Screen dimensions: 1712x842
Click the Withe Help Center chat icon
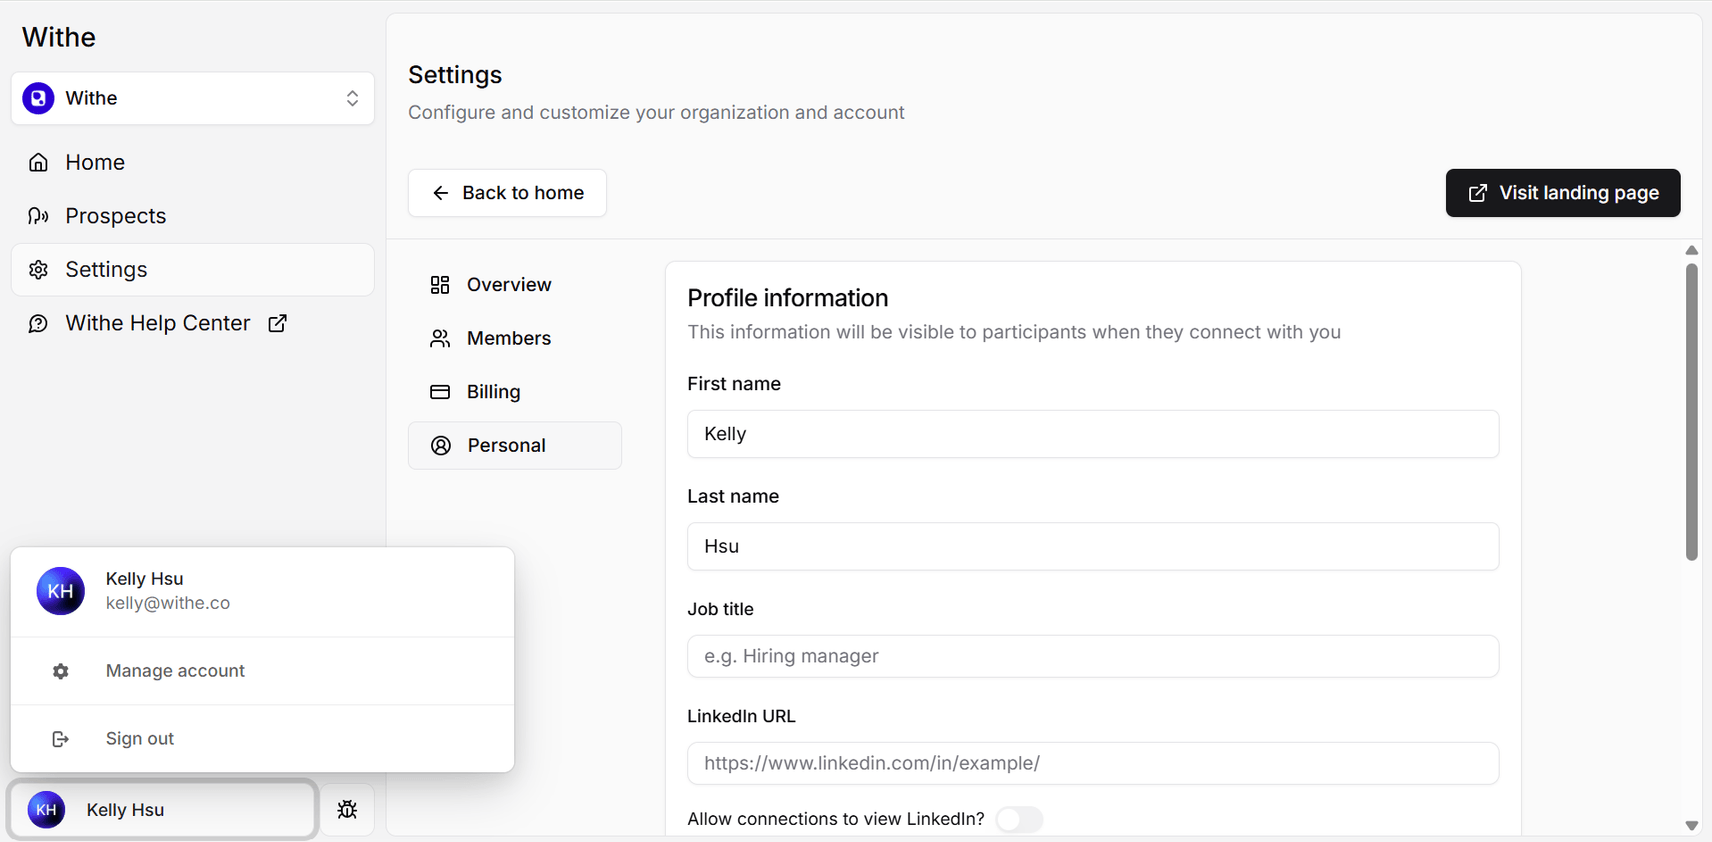coord(38,323)
